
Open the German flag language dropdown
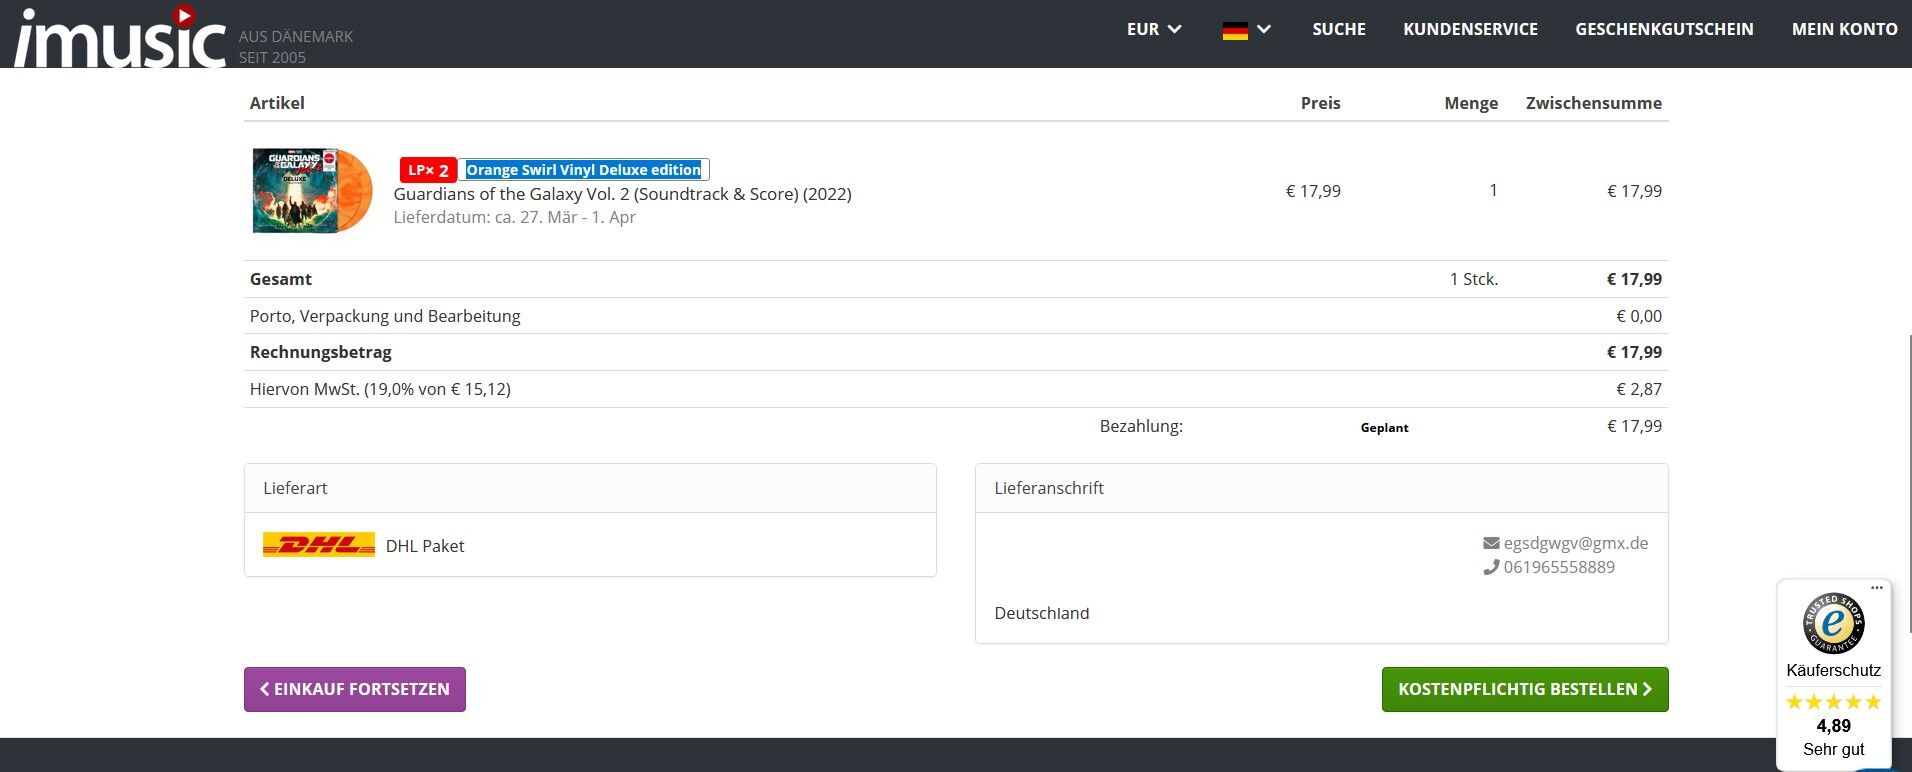pos(1246,30)
